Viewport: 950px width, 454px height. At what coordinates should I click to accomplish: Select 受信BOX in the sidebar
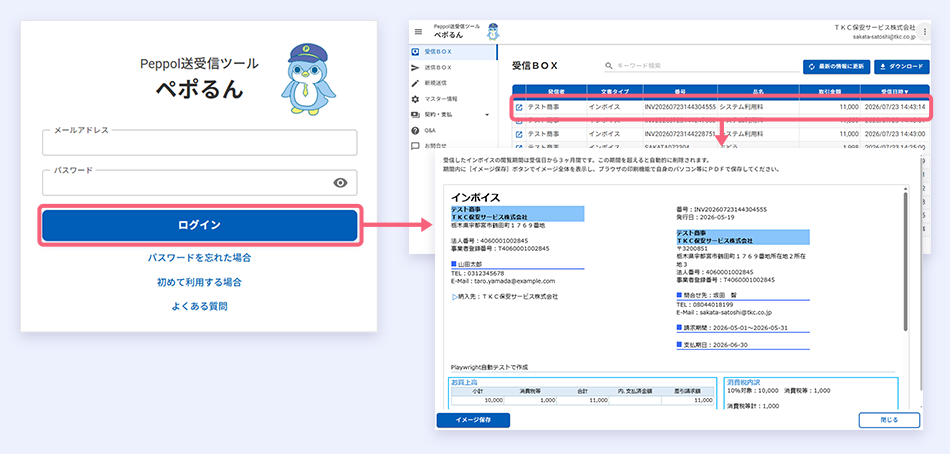point(453,52)
